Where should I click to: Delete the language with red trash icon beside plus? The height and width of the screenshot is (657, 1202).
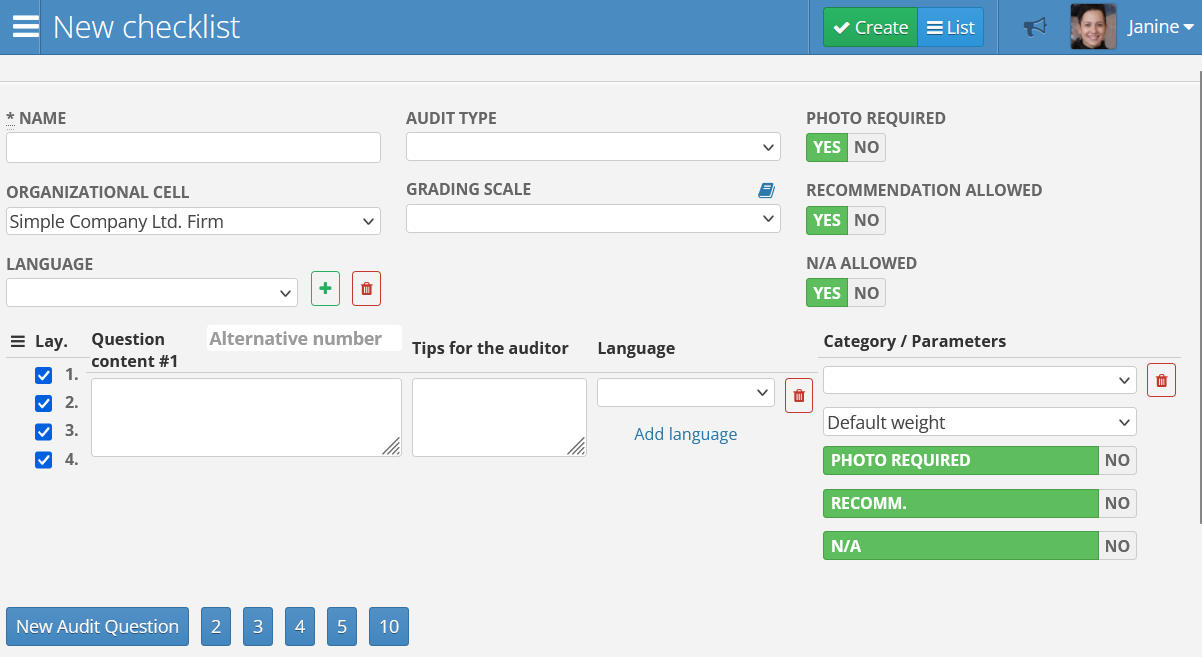tap(366, 289)
